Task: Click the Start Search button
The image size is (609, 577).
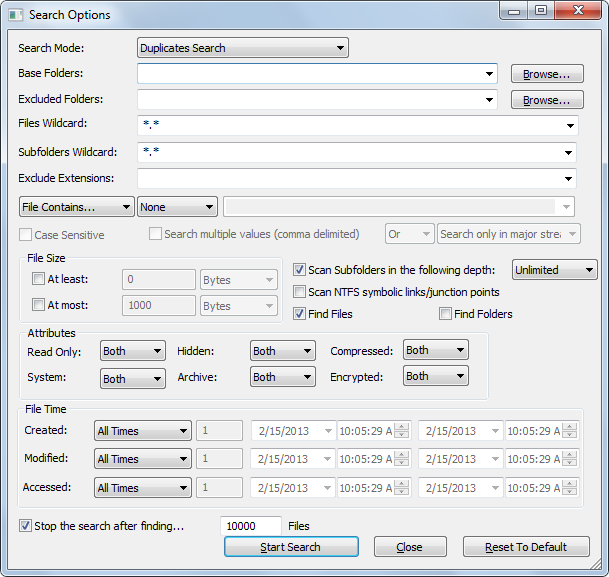Action: click(x=291, y=547)
